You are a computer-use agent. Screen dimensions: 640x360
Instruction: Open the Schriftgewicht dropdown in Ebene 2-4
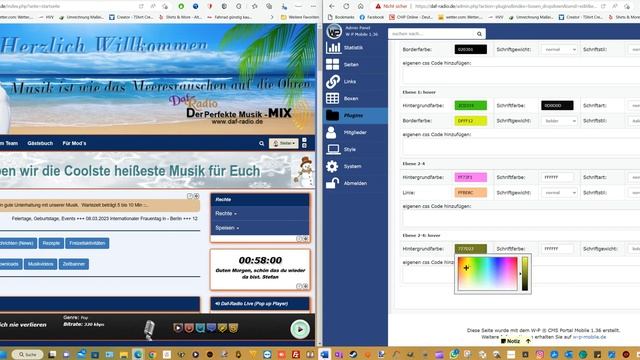click(x=559, y=193)
